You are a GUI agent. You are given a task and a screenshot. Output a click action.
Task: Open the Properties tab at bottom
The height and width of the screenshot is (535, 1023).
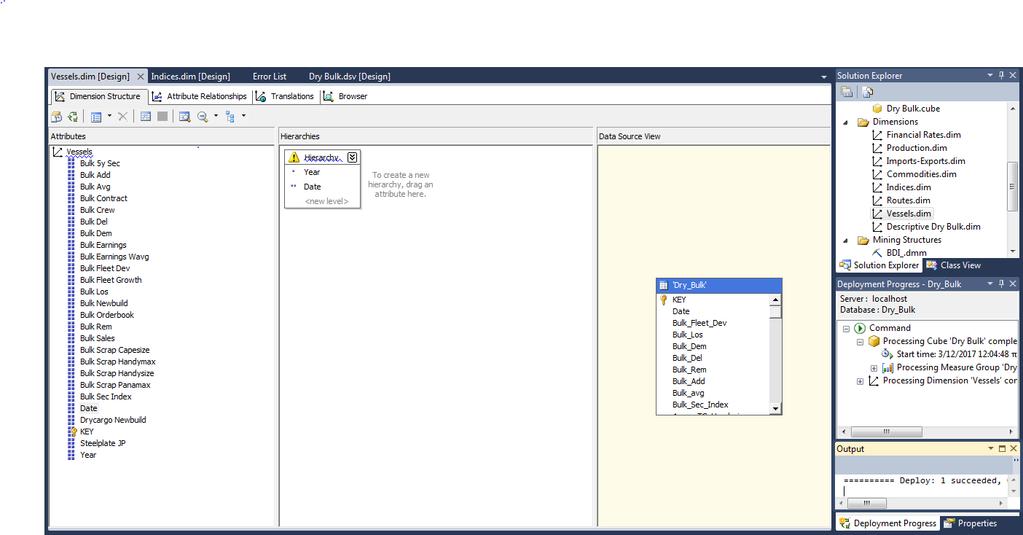(x=970, y=523)
